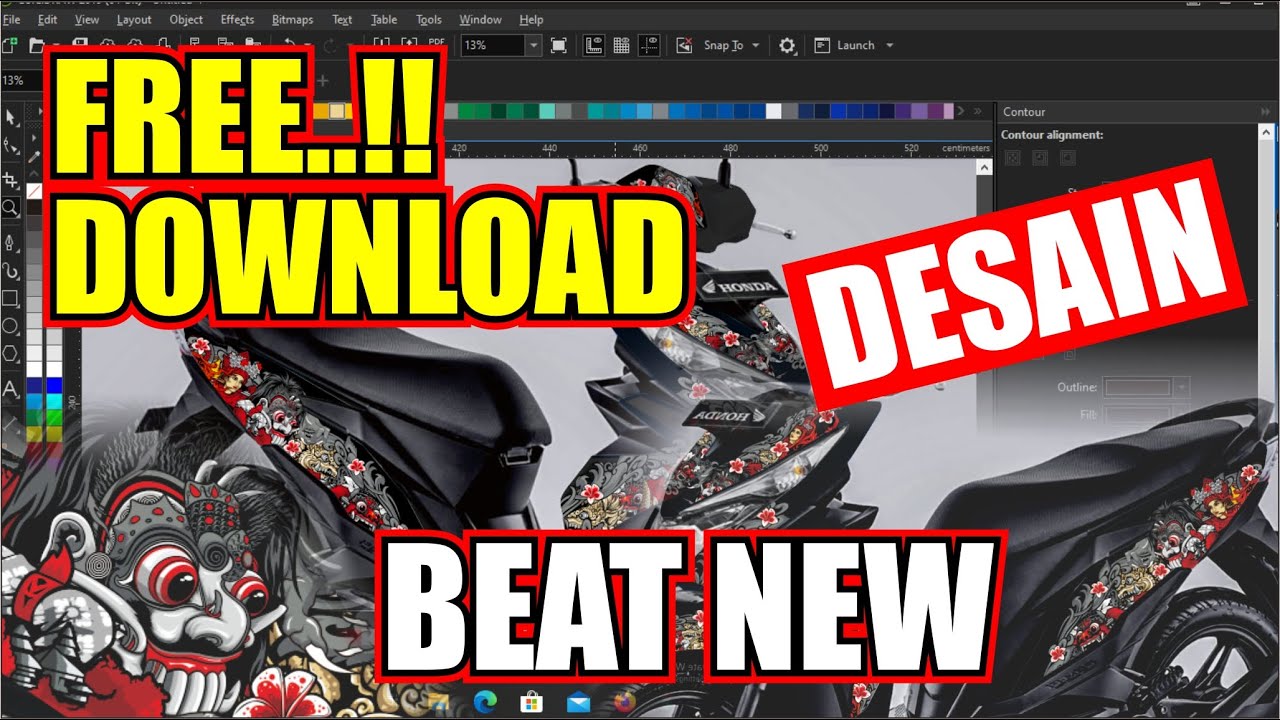
Task: Click the Contour docker title
Action: pos(1024,112)
